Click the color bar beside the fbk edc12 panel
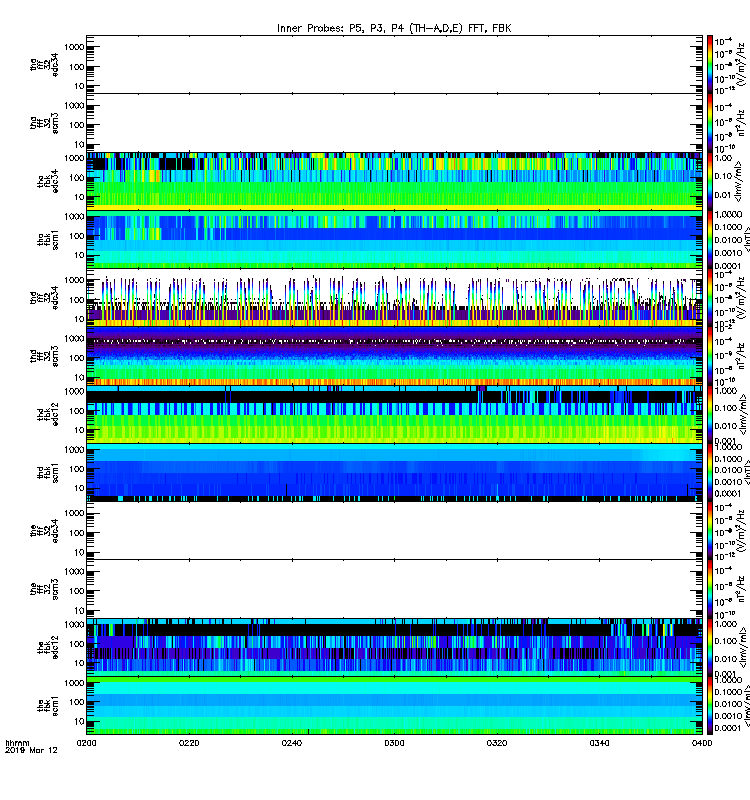Image resolution: width=750 pixels, height=800 pixels. [710, 647]
